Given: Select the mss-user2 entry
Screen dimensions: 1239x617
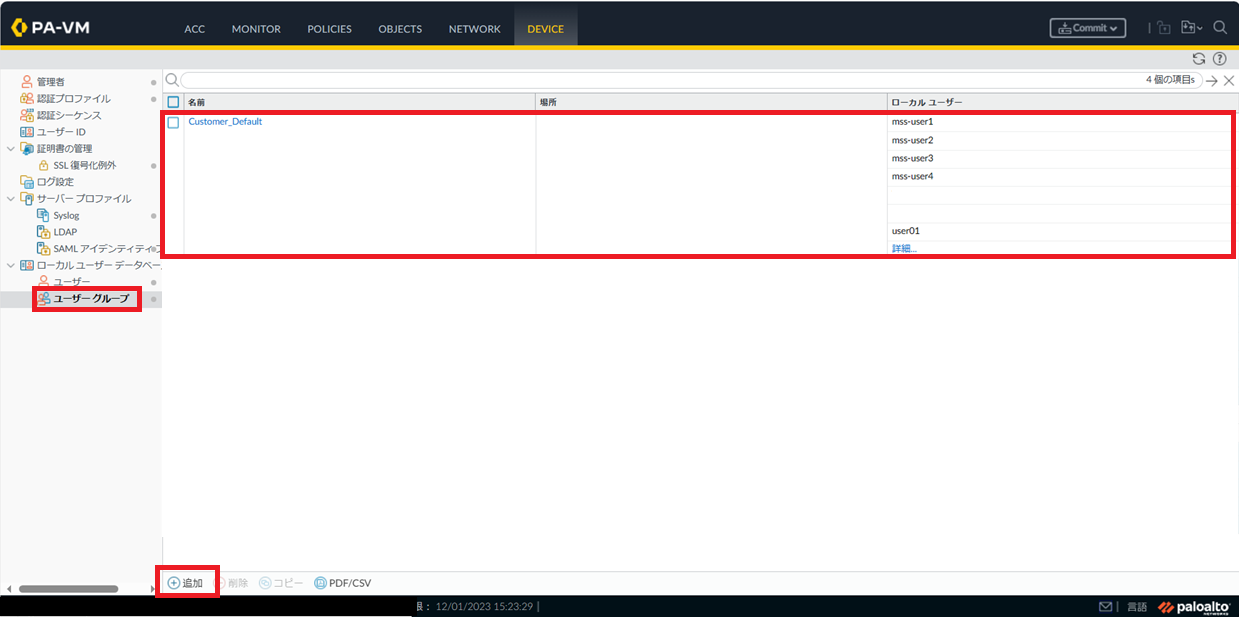Looking at the screenshot, I should point(912,140).
